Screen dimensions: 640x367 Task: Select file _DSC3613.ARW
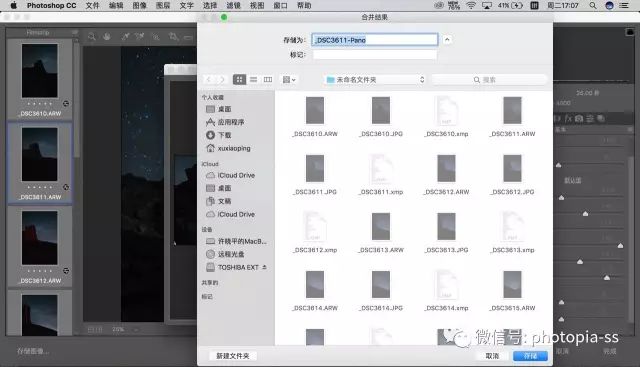click(x=381, y=232)
